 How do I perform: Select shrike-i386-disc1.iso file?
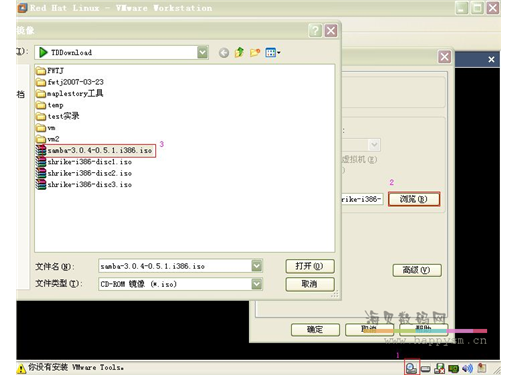click(84, 162)
